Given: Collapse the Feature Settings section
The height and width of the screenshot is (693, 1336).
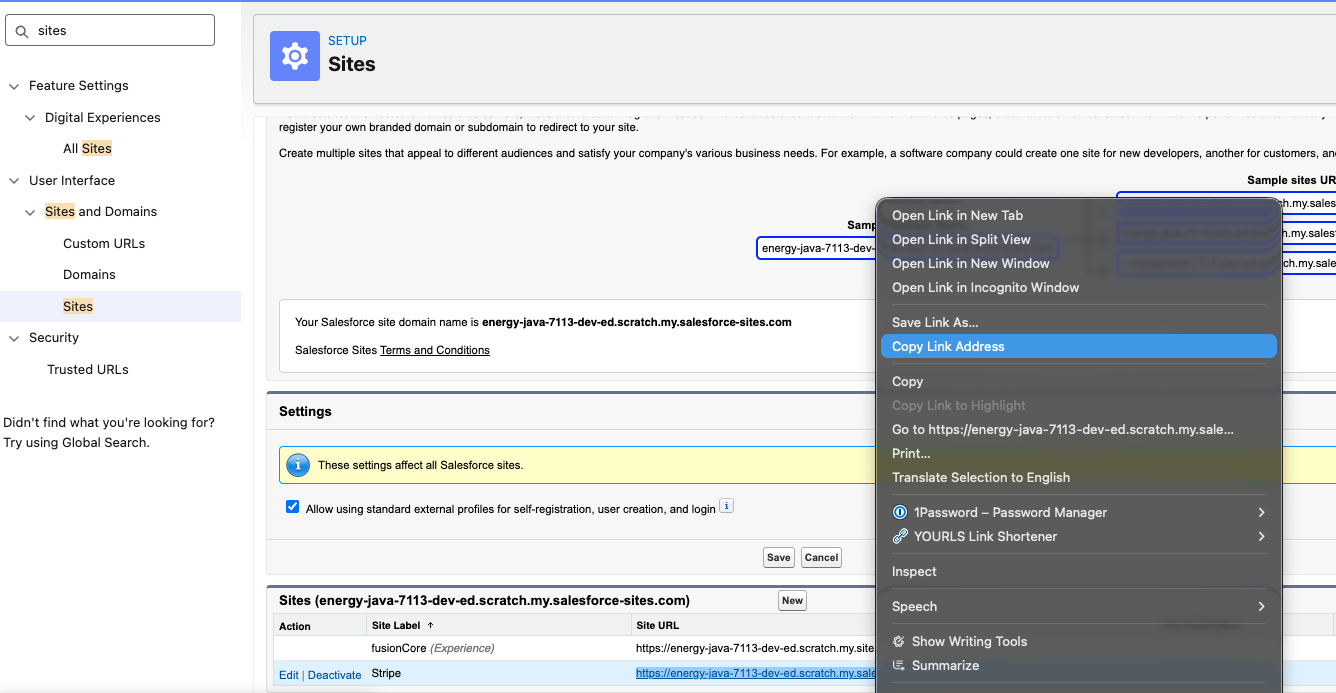Looking at the screenshot, I should 14,86.
